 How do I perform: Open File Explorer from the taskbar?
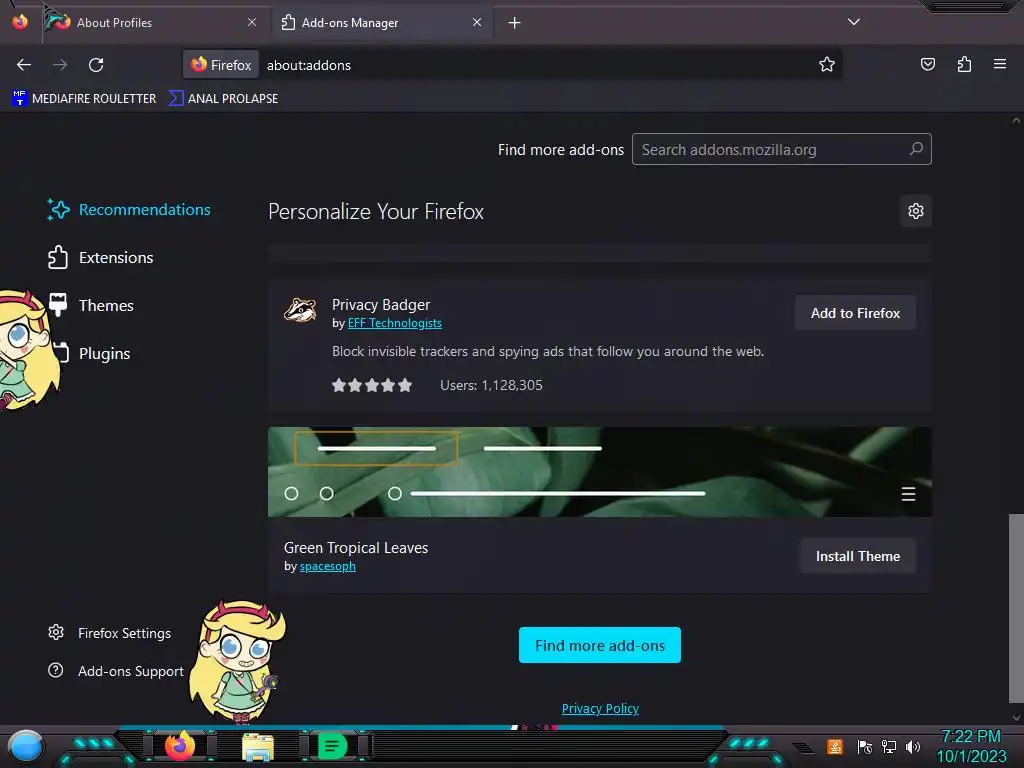[x=257, y=747]
